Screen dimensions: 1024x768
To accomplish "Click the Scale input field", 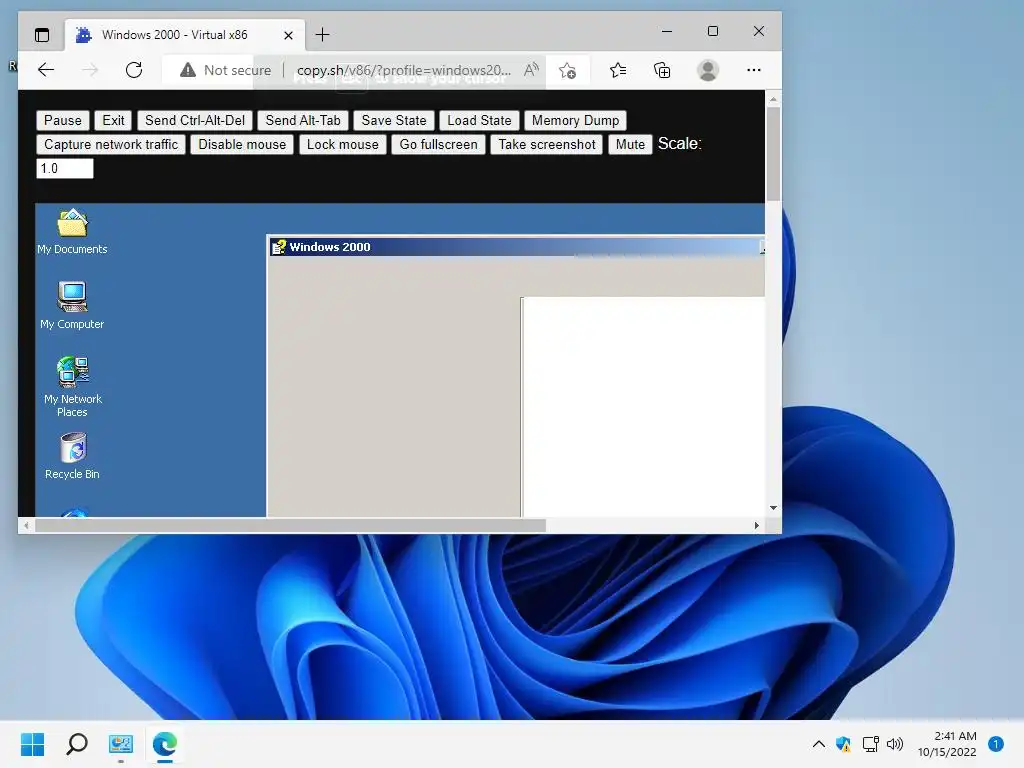I will 65,168.
